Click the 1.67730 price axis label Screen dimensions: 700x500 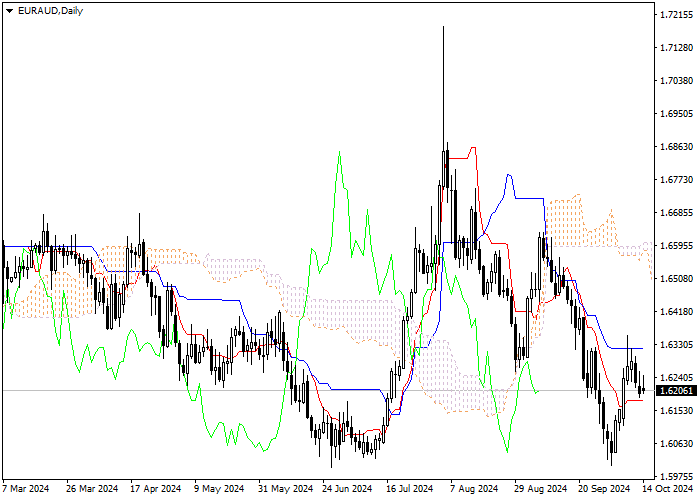(677, 179)
